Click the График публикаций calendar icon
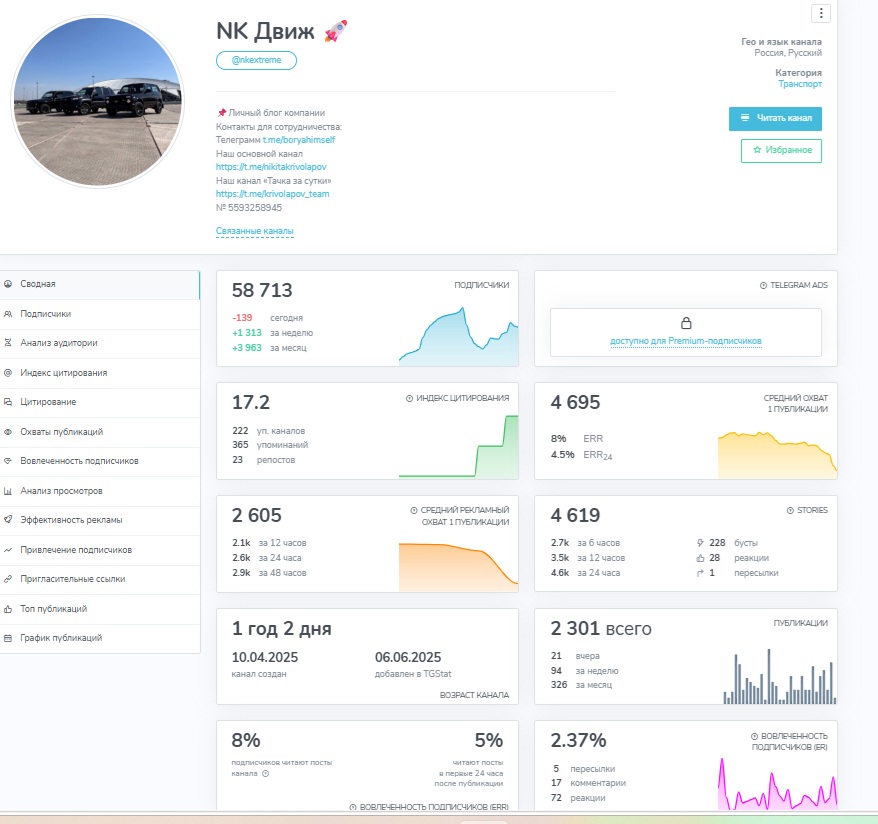This screenshot has height=824, width=878. tap(8, 638)
